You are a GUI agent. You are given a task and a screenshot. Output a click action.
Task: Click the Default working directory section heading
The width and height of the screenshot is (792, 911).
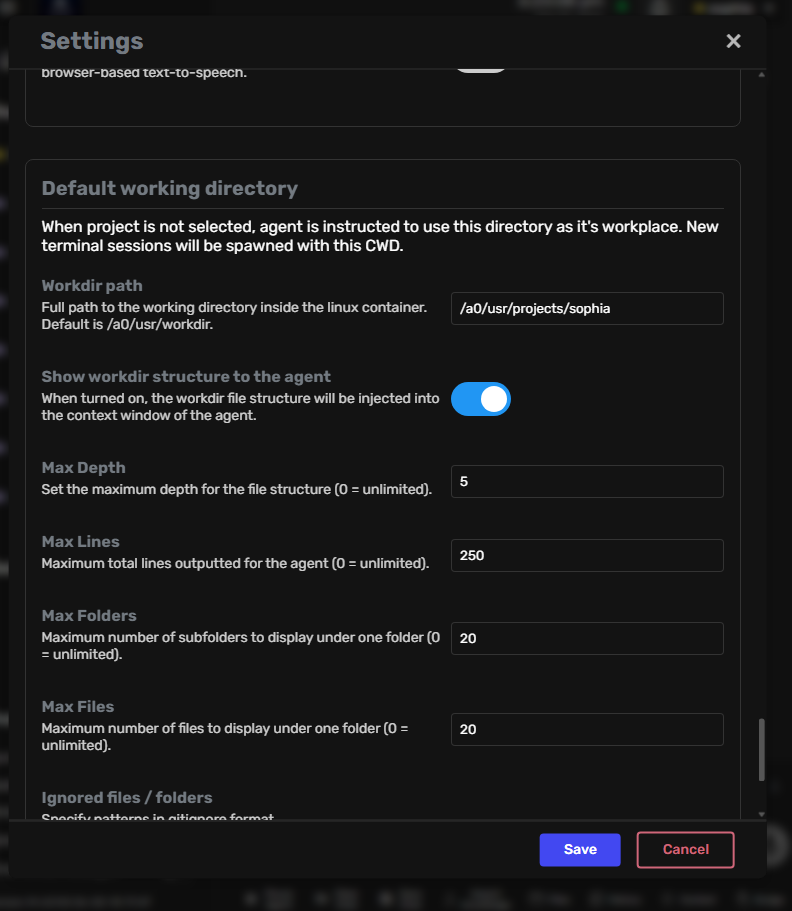point(170,188)
